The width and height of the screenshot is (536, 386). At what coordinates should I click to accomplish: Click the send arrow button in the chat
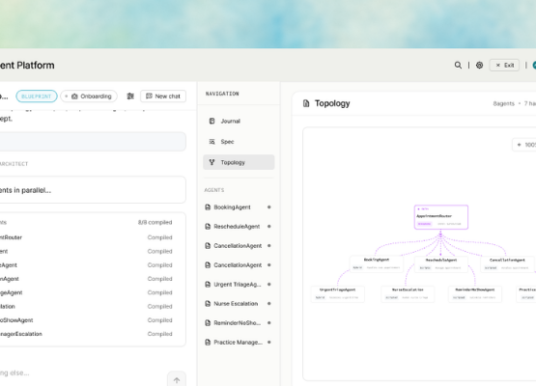(176, 380)
